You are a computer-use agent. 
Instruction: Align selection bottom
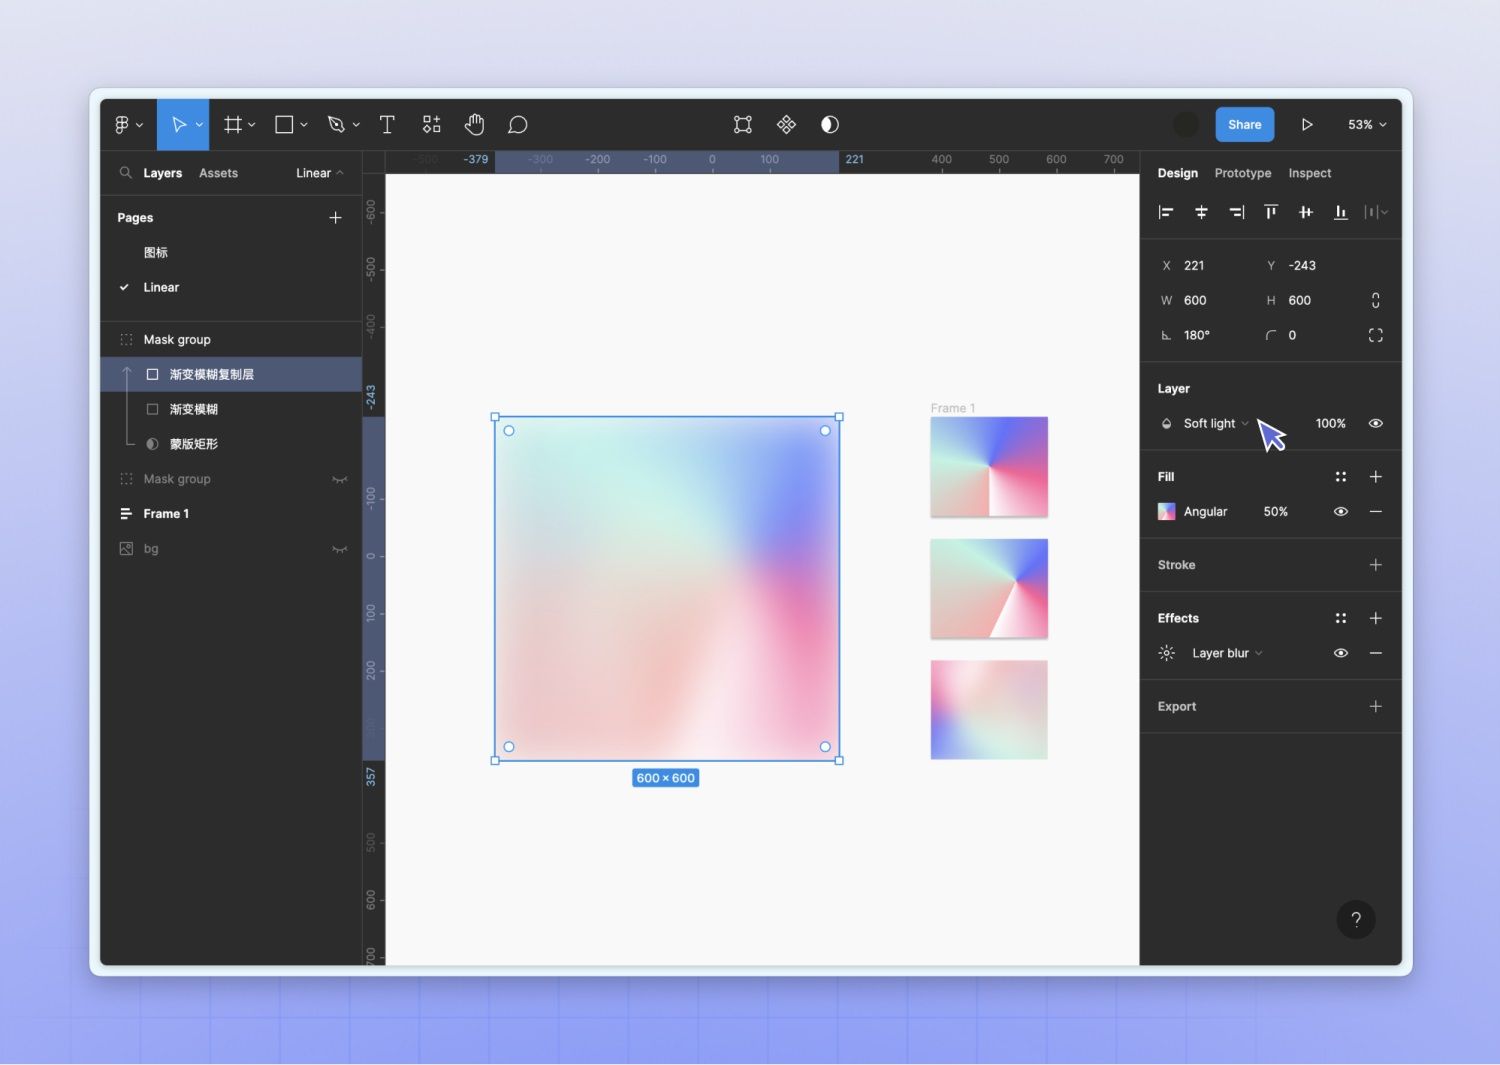(1341, 212)
